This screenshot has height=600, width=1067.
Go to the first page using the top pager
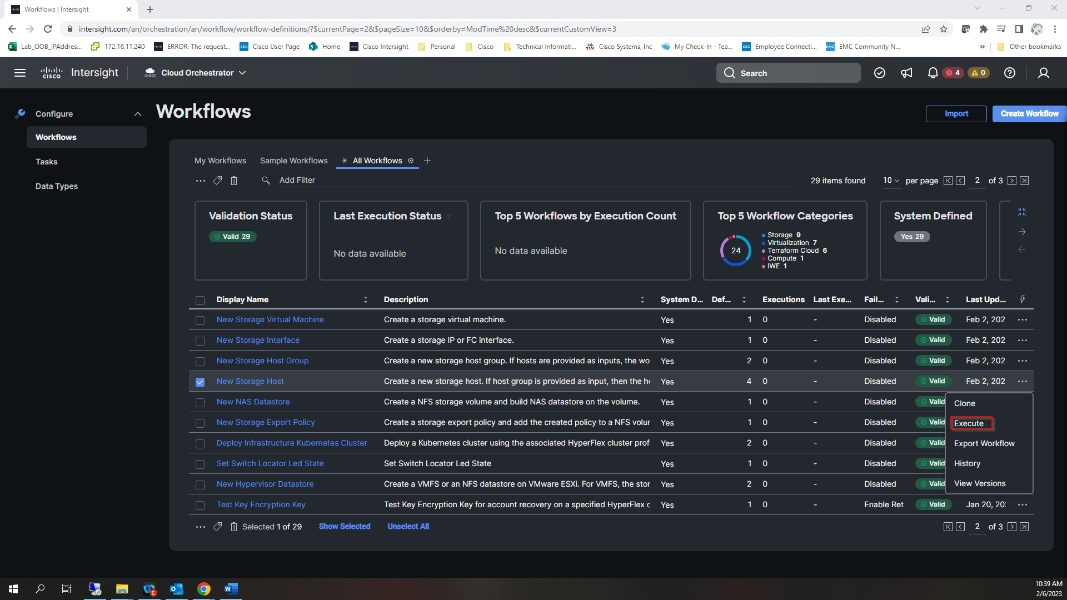(x=948, y=180)
